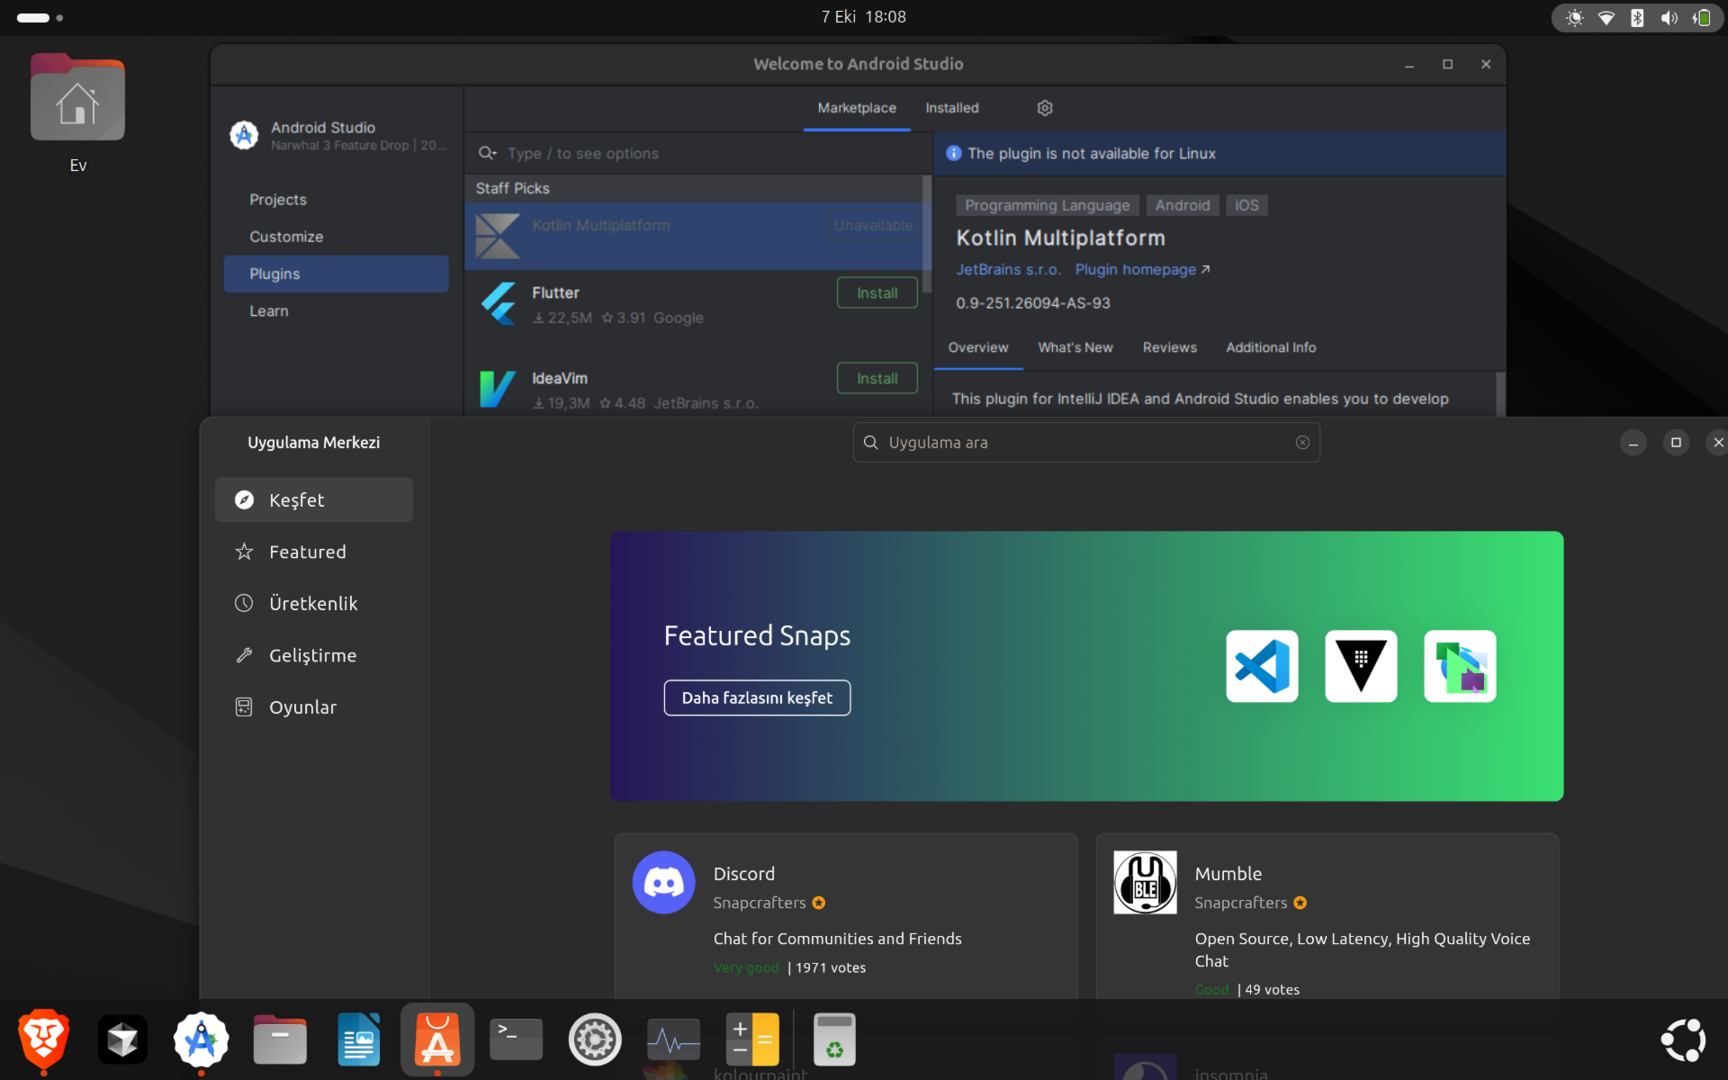1728x1080 pixels.
Task: Click the plugin list scrollbar in Marketplace
Action: click(x=927, y=235)
